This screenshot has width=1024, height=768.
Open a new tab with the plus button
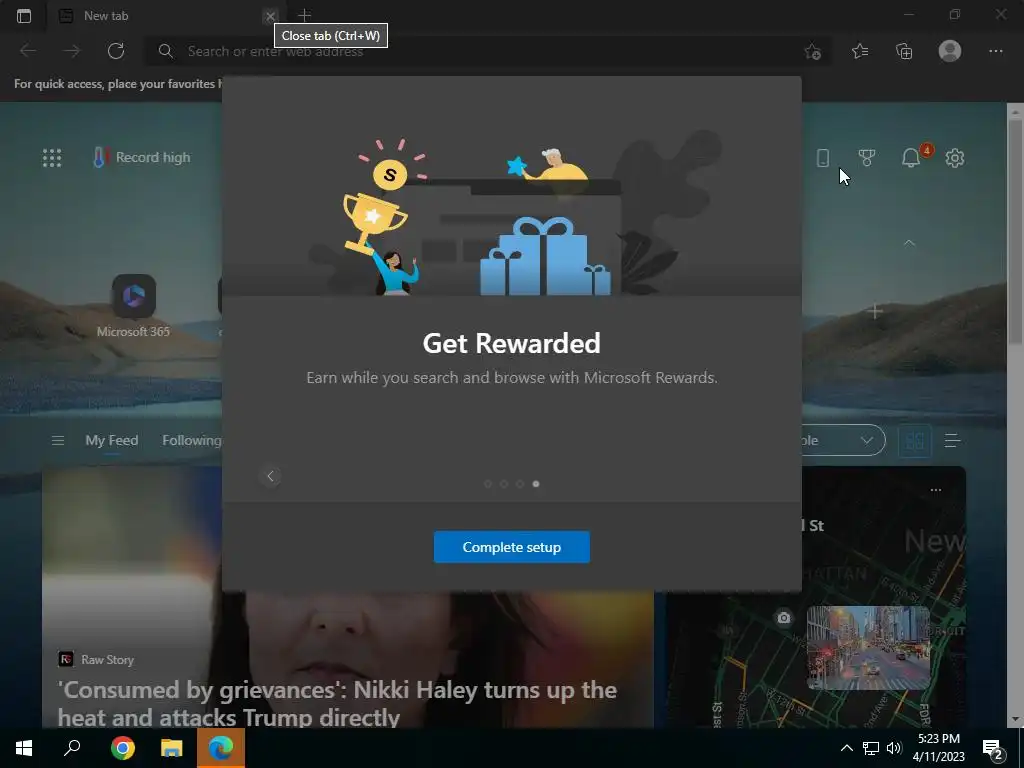304,15
